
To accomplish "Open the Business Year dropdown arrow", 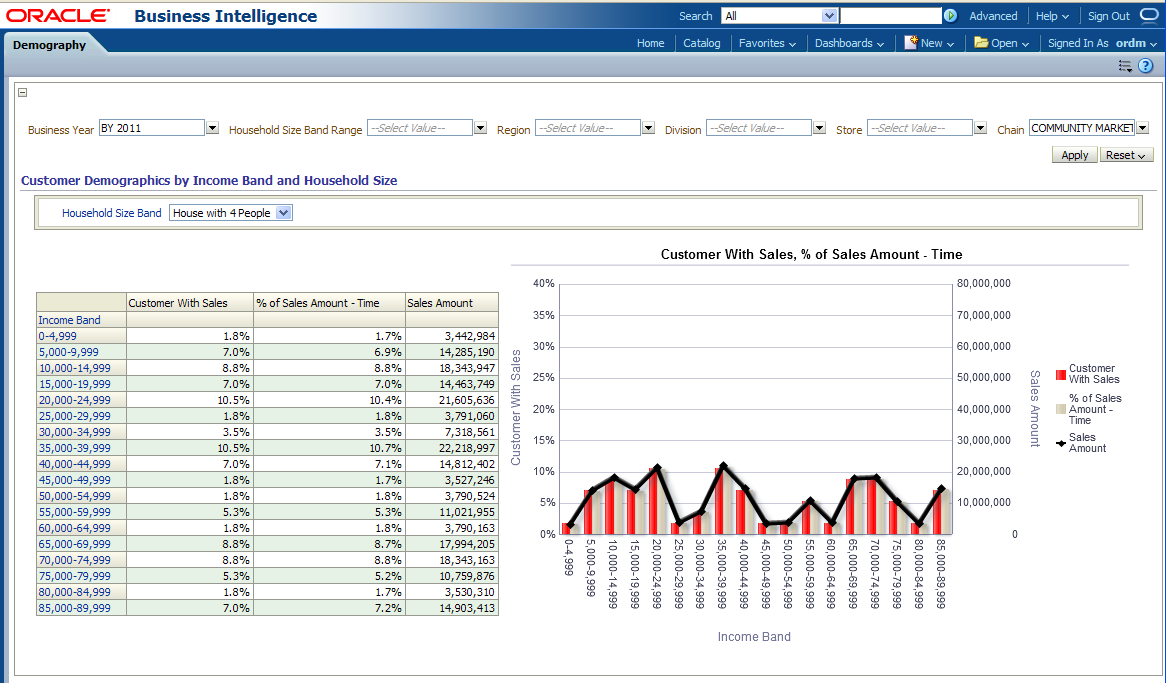I will tap(212, 128).
